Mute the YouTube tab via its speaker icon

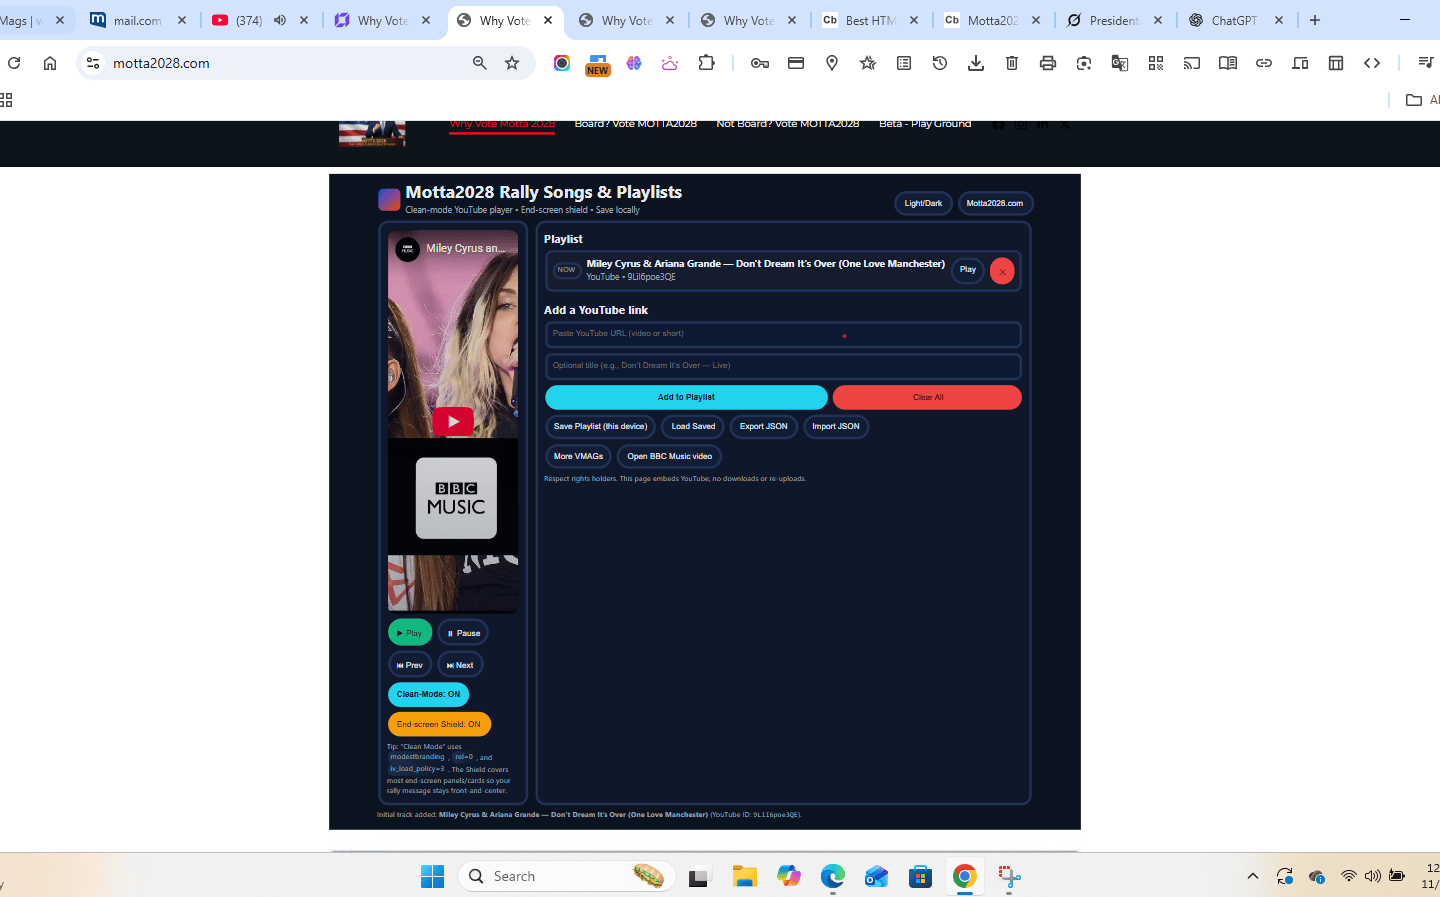coord(280,20)
